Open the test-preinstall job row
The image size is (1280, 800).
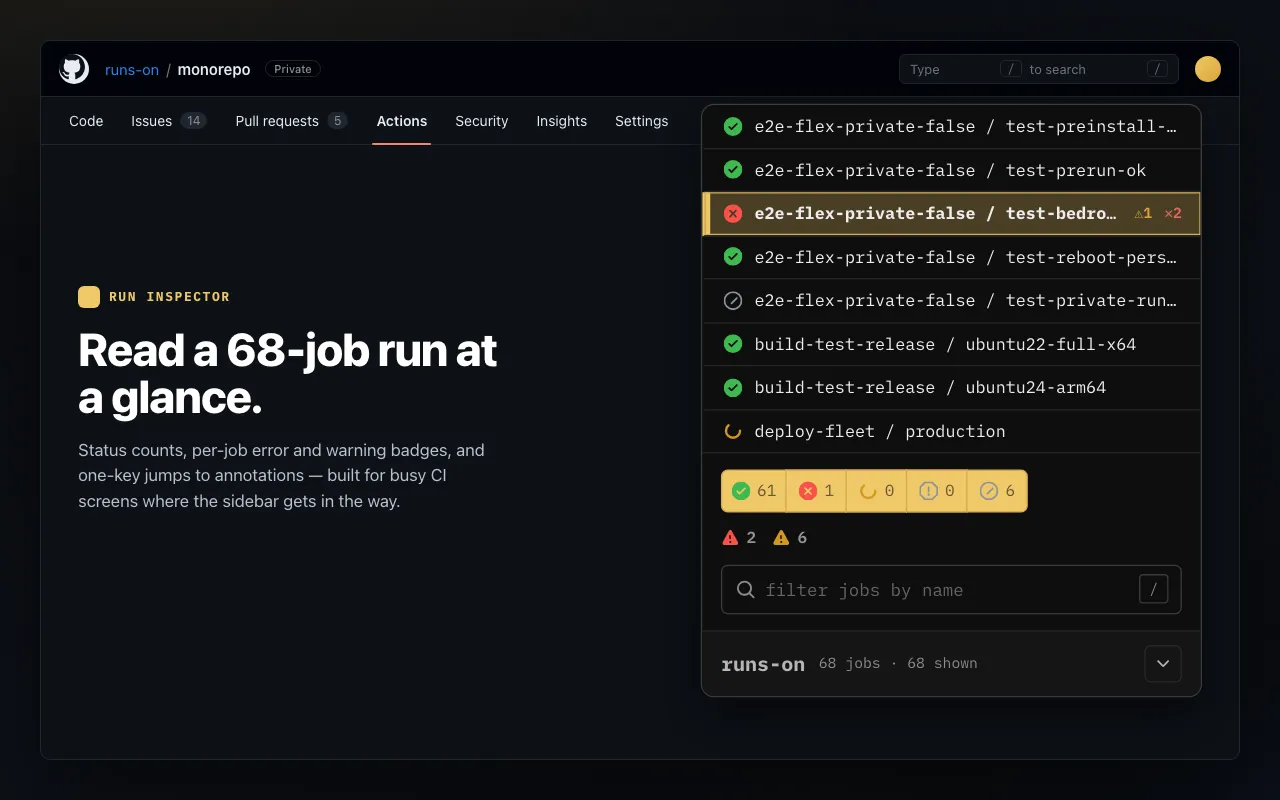click(x=951, y=127)
